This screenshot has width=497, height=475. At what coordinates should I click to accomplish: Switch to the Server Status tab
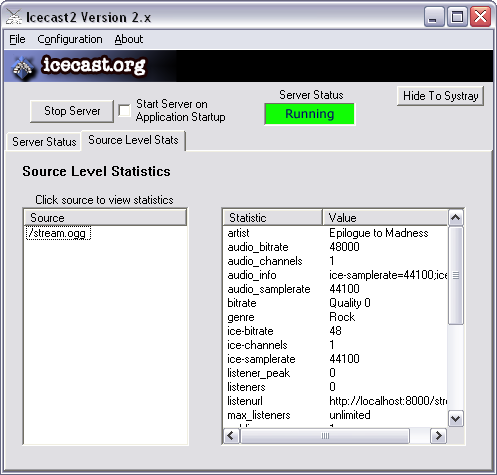pyautogui.click(x=44, y=142)
